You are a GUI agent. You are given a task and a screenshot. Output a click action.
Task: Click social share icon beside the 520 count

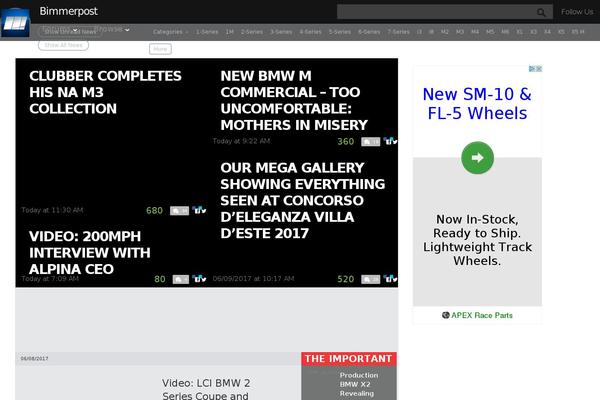pyautogui.click(x=390, y=279)
